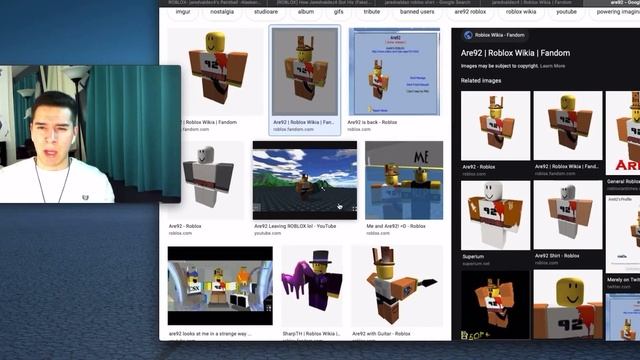Viewport: 640px width, 360px height.
Task: Select the tribute suggestion chip
Action: [x=371, y=12]
